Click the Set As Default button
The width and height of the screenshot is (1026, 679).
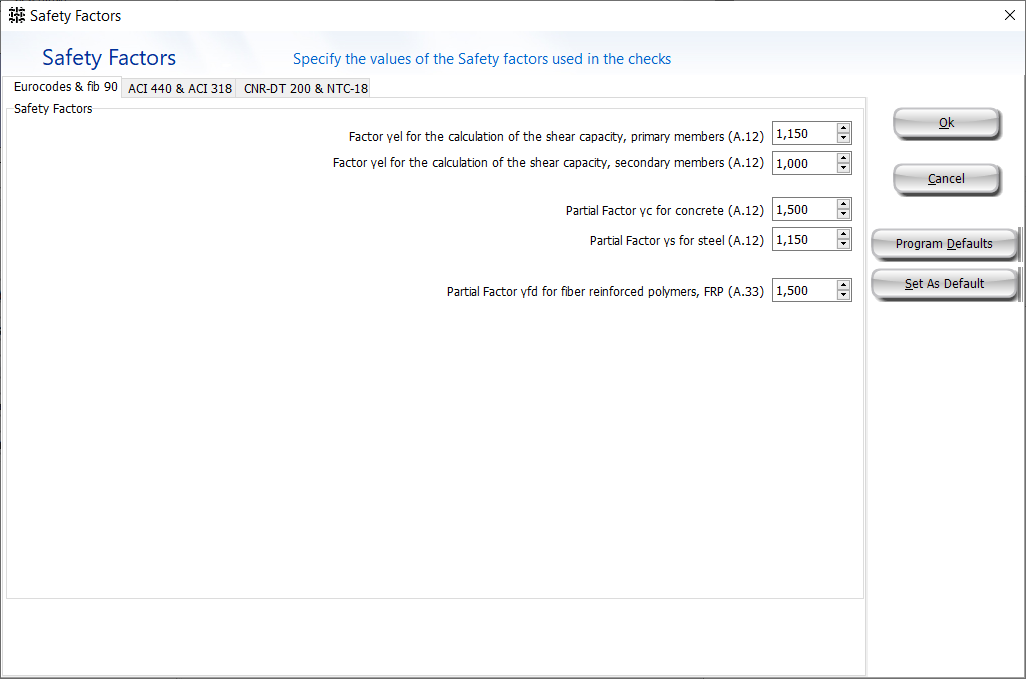pyautogui.click(x=944, y=284)
